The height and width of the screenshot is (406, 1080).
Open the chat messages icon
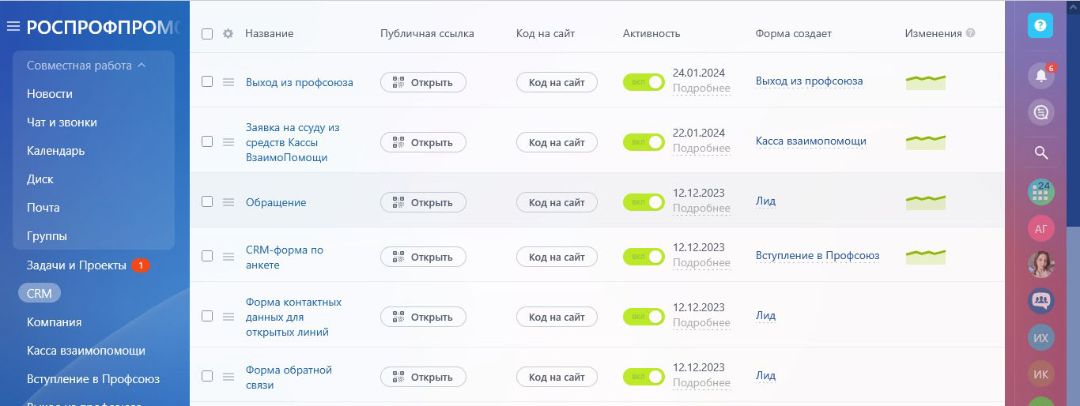coord(1041,113)
